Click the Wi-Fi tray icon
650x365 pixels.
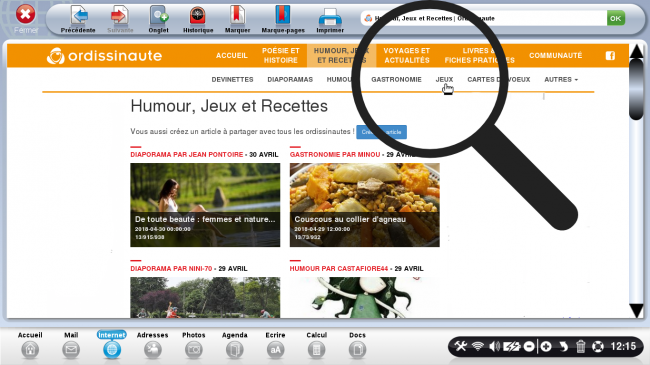click(x=478, y=346)
